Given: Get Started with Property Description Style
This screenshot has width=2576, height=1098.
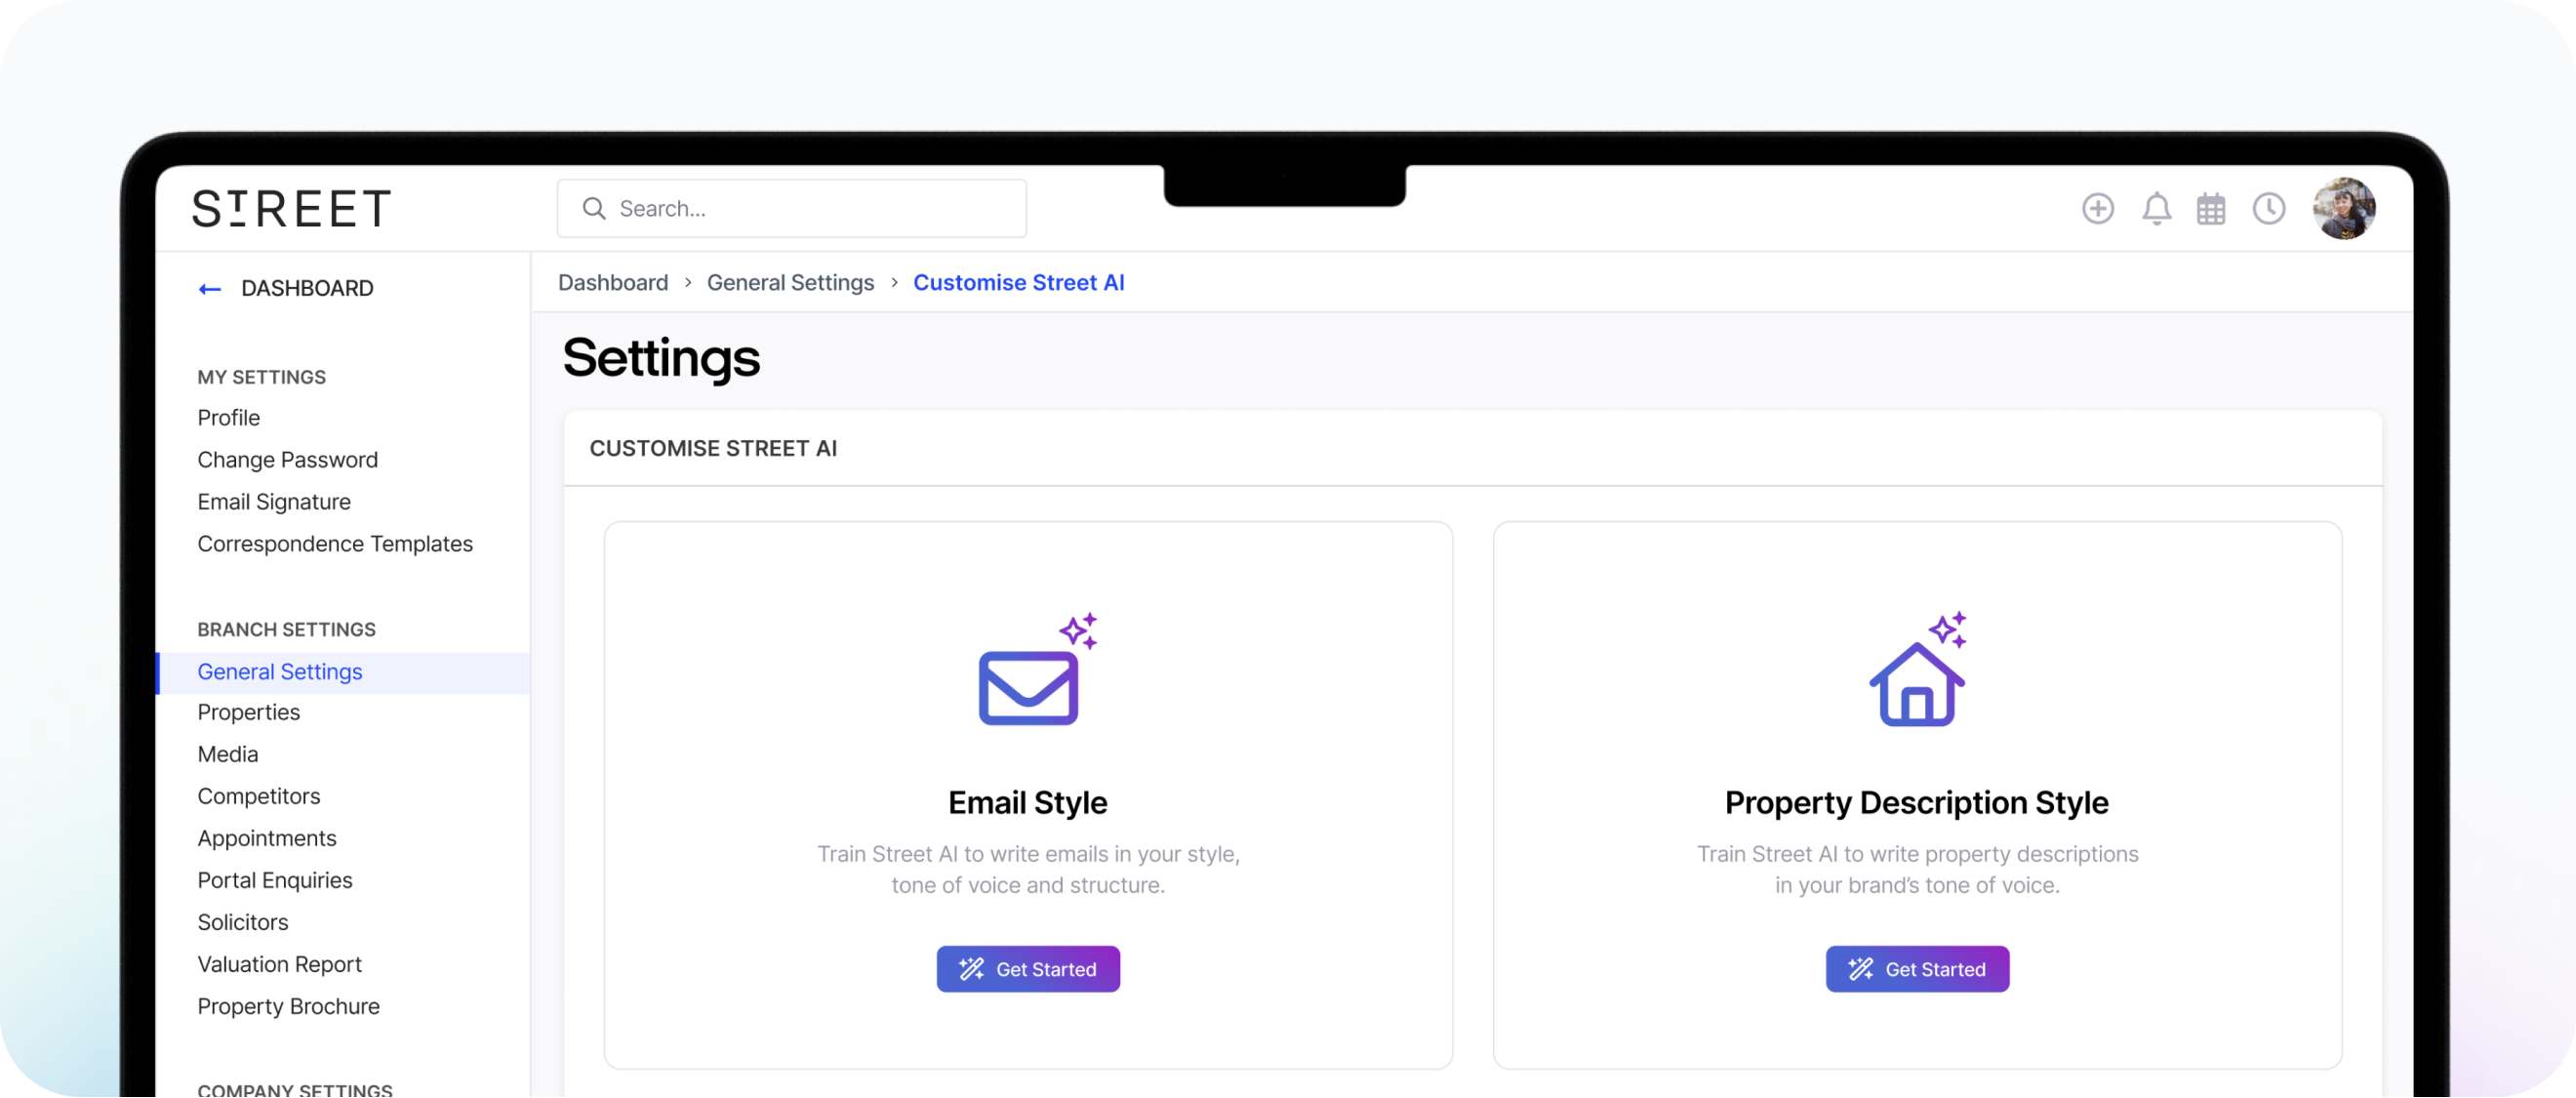Looking at the screenshot, I should click(1916, 969).
